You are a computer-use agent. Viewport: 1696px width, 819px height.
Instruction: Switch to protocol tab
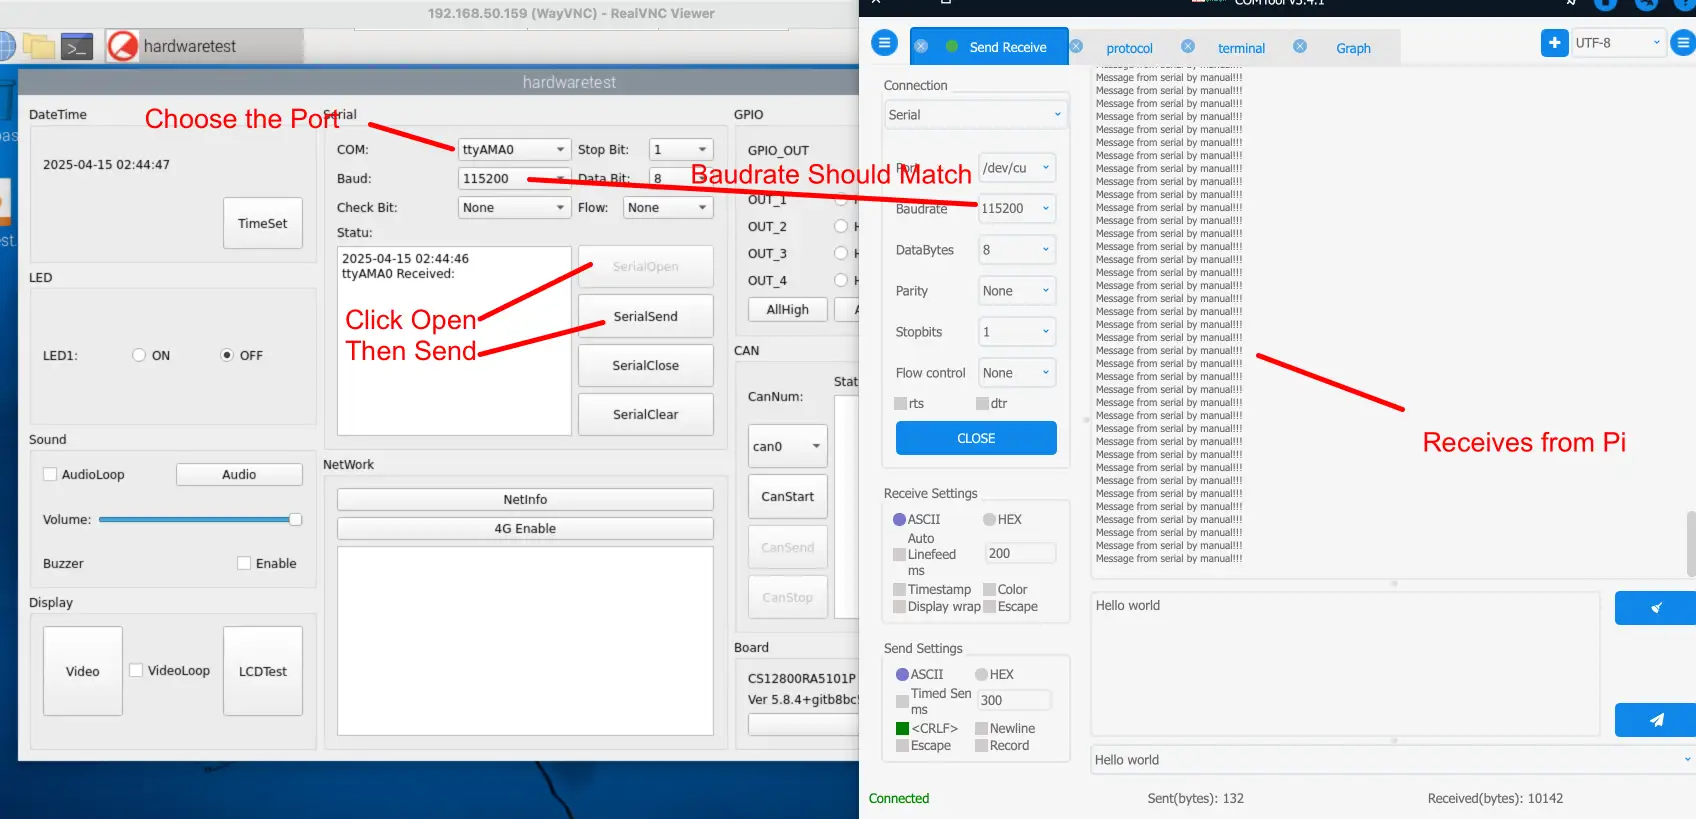click(1129, 48)
